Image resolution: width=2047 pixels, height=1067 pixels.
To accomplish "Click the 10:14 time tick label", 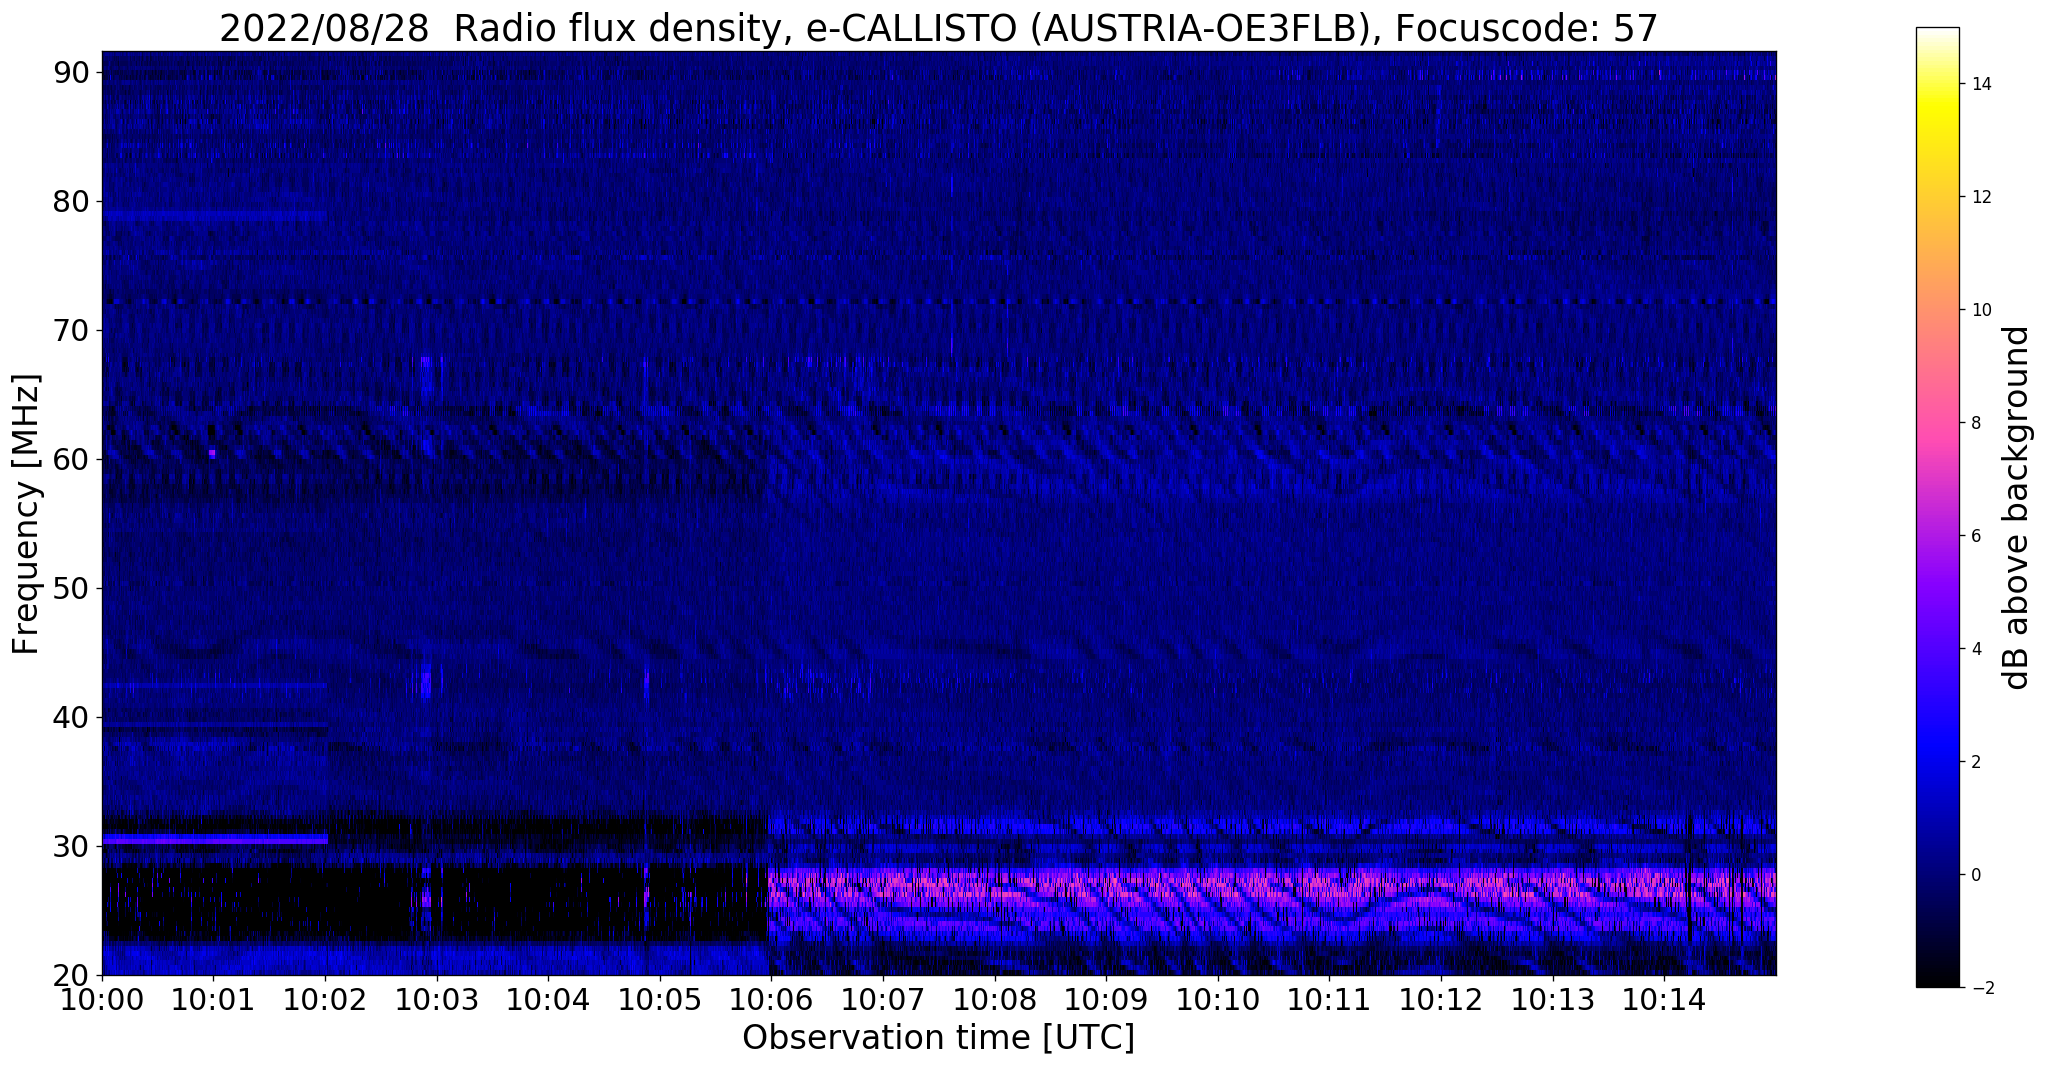I will click(1665, 999).
